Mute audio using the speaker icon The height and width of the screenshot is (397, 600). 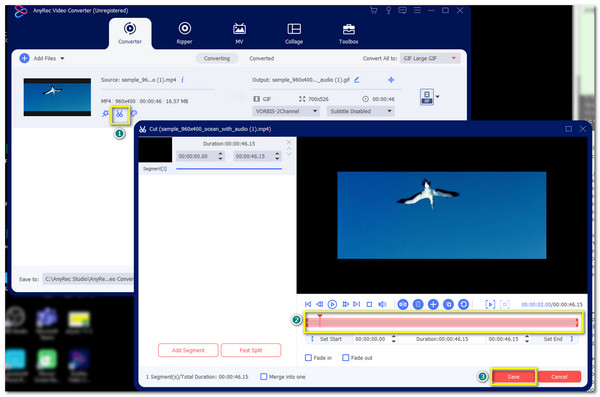tap(382, 304)
